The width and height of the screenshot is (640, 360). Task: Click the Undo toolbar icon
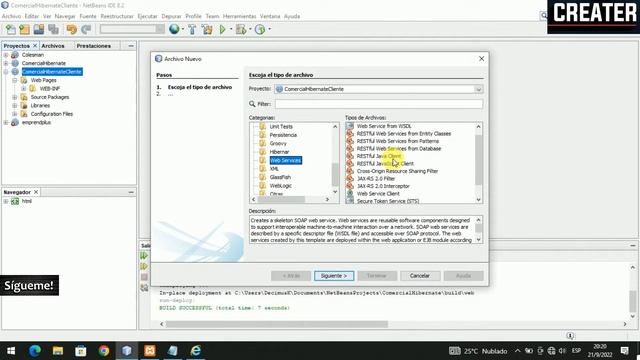coord(72,29)
